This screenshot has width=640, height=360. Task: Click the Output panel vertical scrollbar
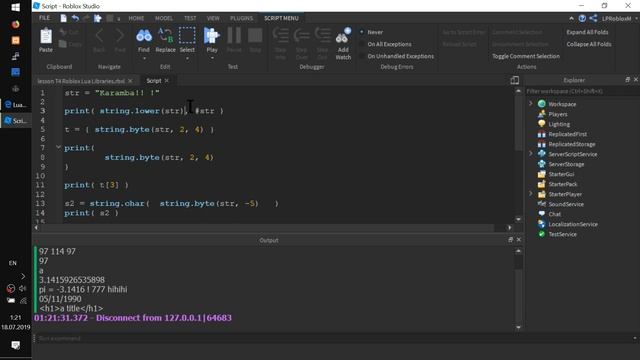point(518,289)
